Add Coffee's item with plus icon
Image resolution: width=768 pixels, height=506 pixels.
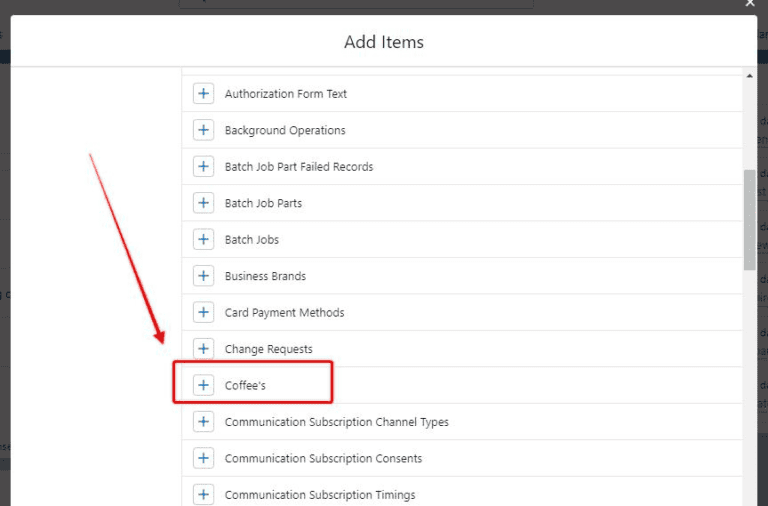tap(203, 385)
